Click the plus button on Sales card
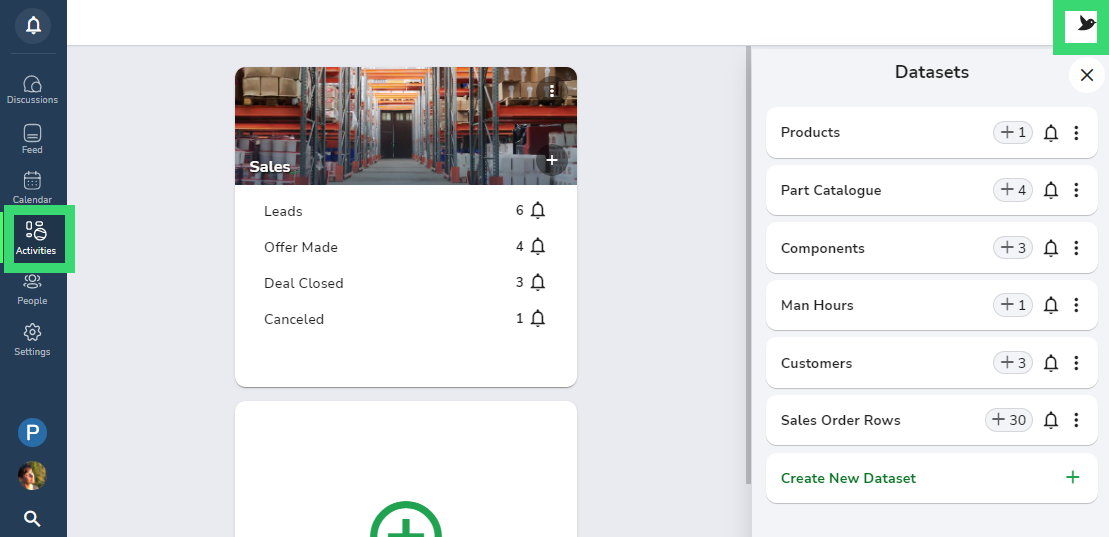 pyautogui.click(x=552, y=160)
